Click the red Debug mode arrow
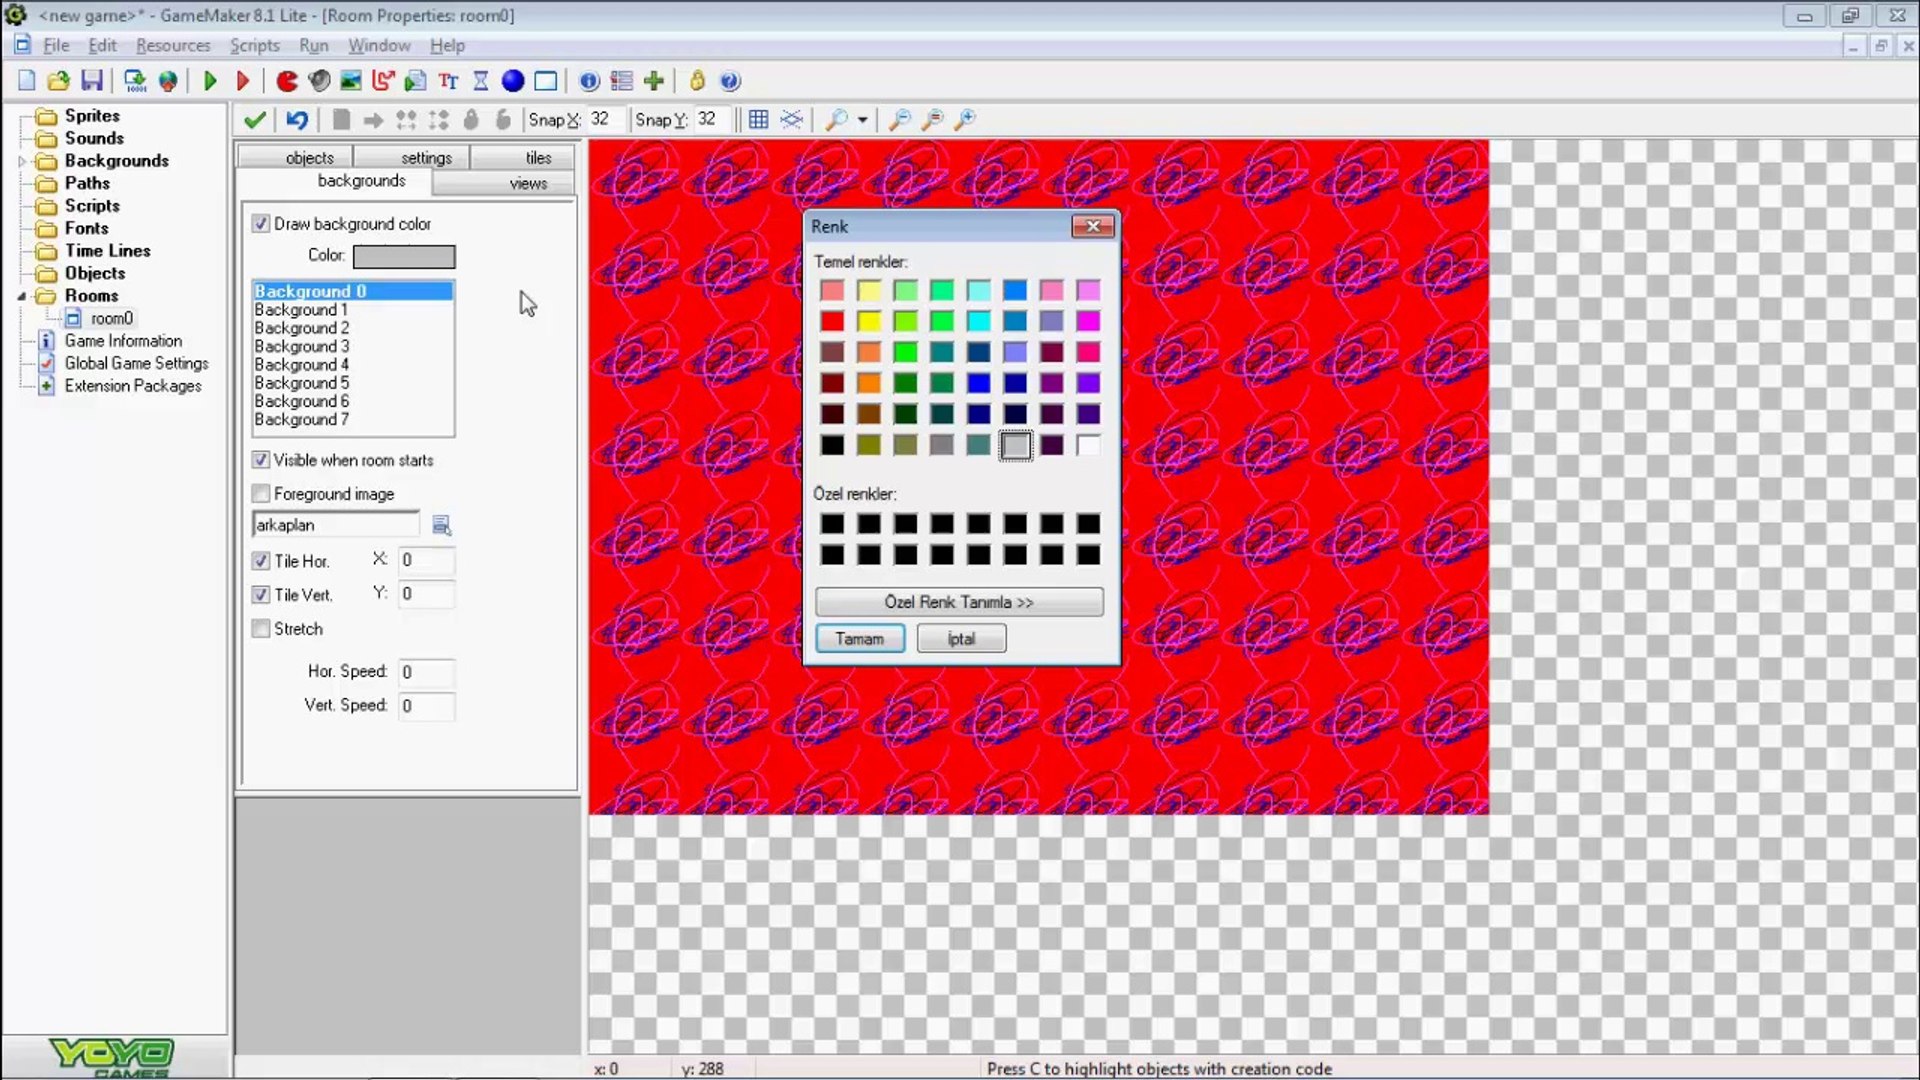1920x1080 pixels. (242, 81)
